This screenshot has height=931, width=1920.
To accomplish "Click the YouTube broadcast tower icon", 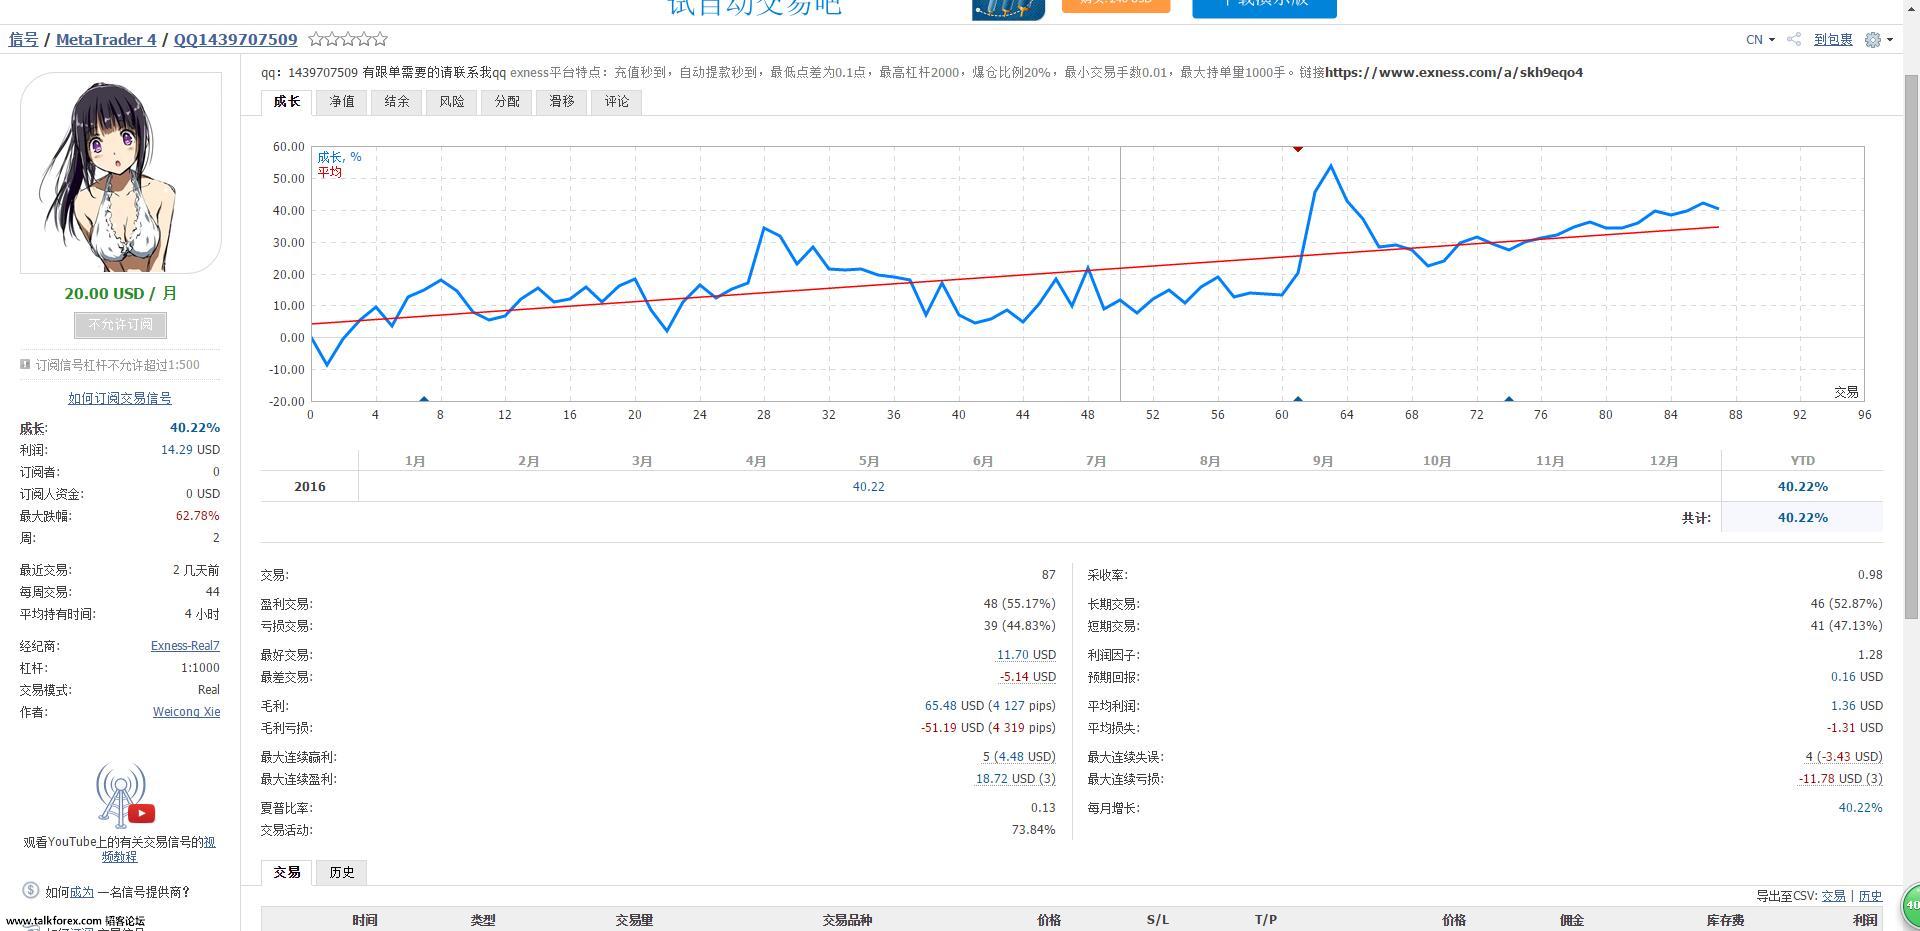I will pyautogui.click(x=124, y=796).
